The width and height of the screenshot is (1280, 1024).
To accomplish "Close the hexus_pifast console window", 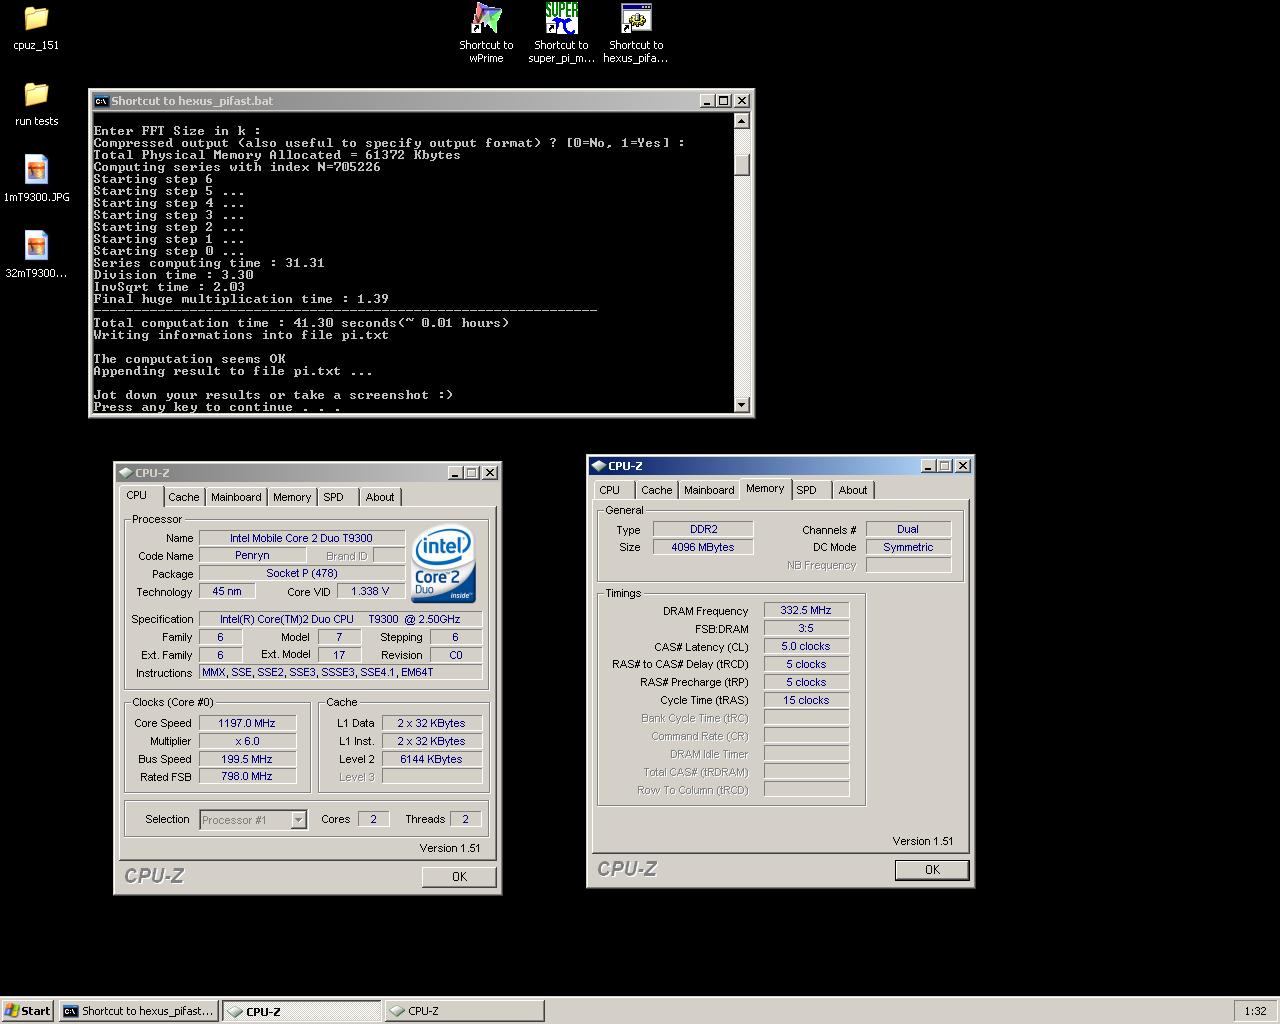I will [x=742, y=101].
